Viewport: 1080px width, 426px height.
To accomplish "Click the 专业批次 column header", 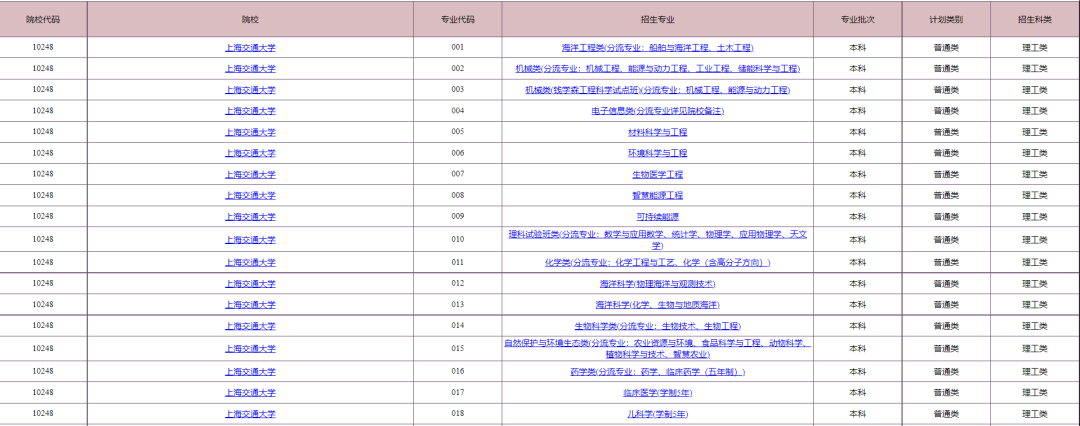I will 858,19.
